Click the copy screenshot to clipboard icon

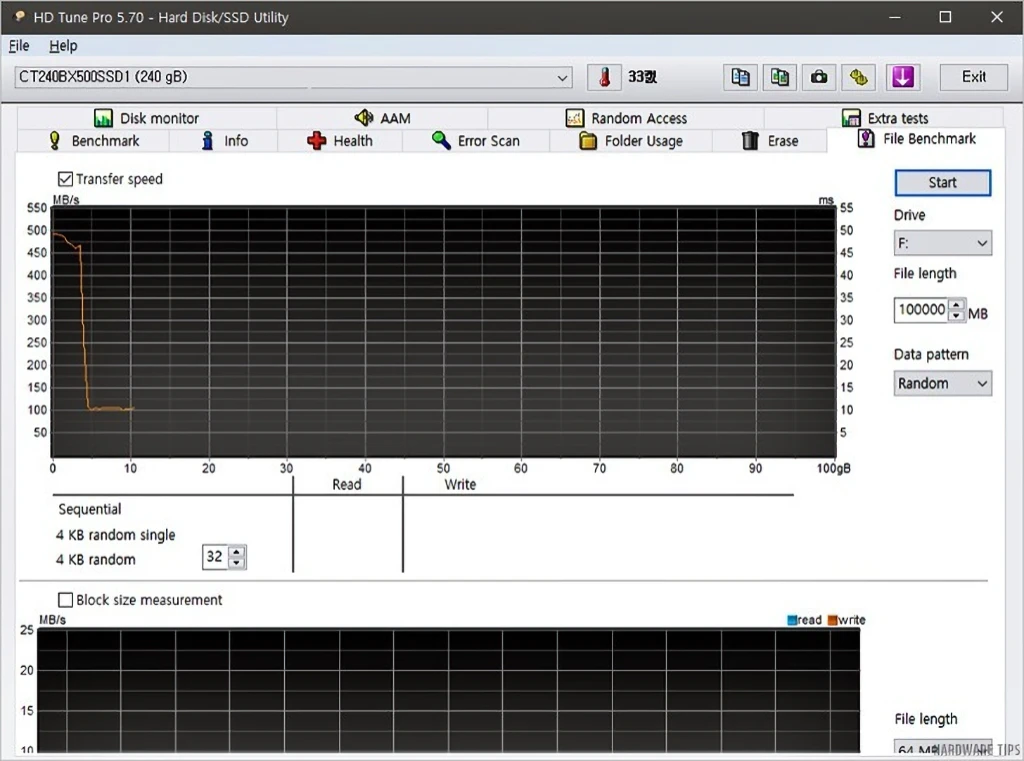pyautogui.click(x=780, y=77)
